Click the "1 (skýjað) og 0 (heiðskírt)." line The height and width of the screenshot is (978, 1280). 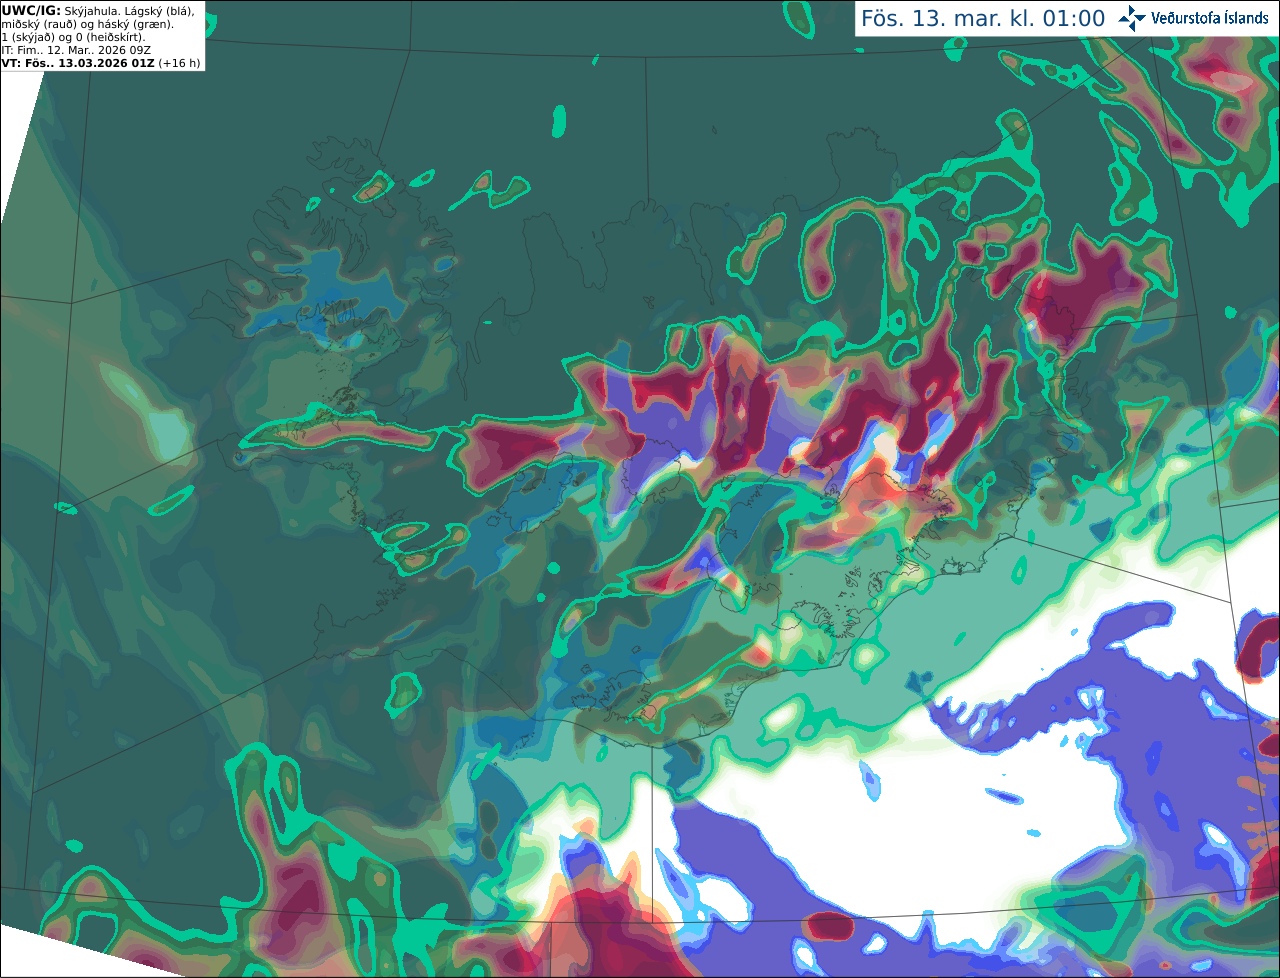[73, 37]
